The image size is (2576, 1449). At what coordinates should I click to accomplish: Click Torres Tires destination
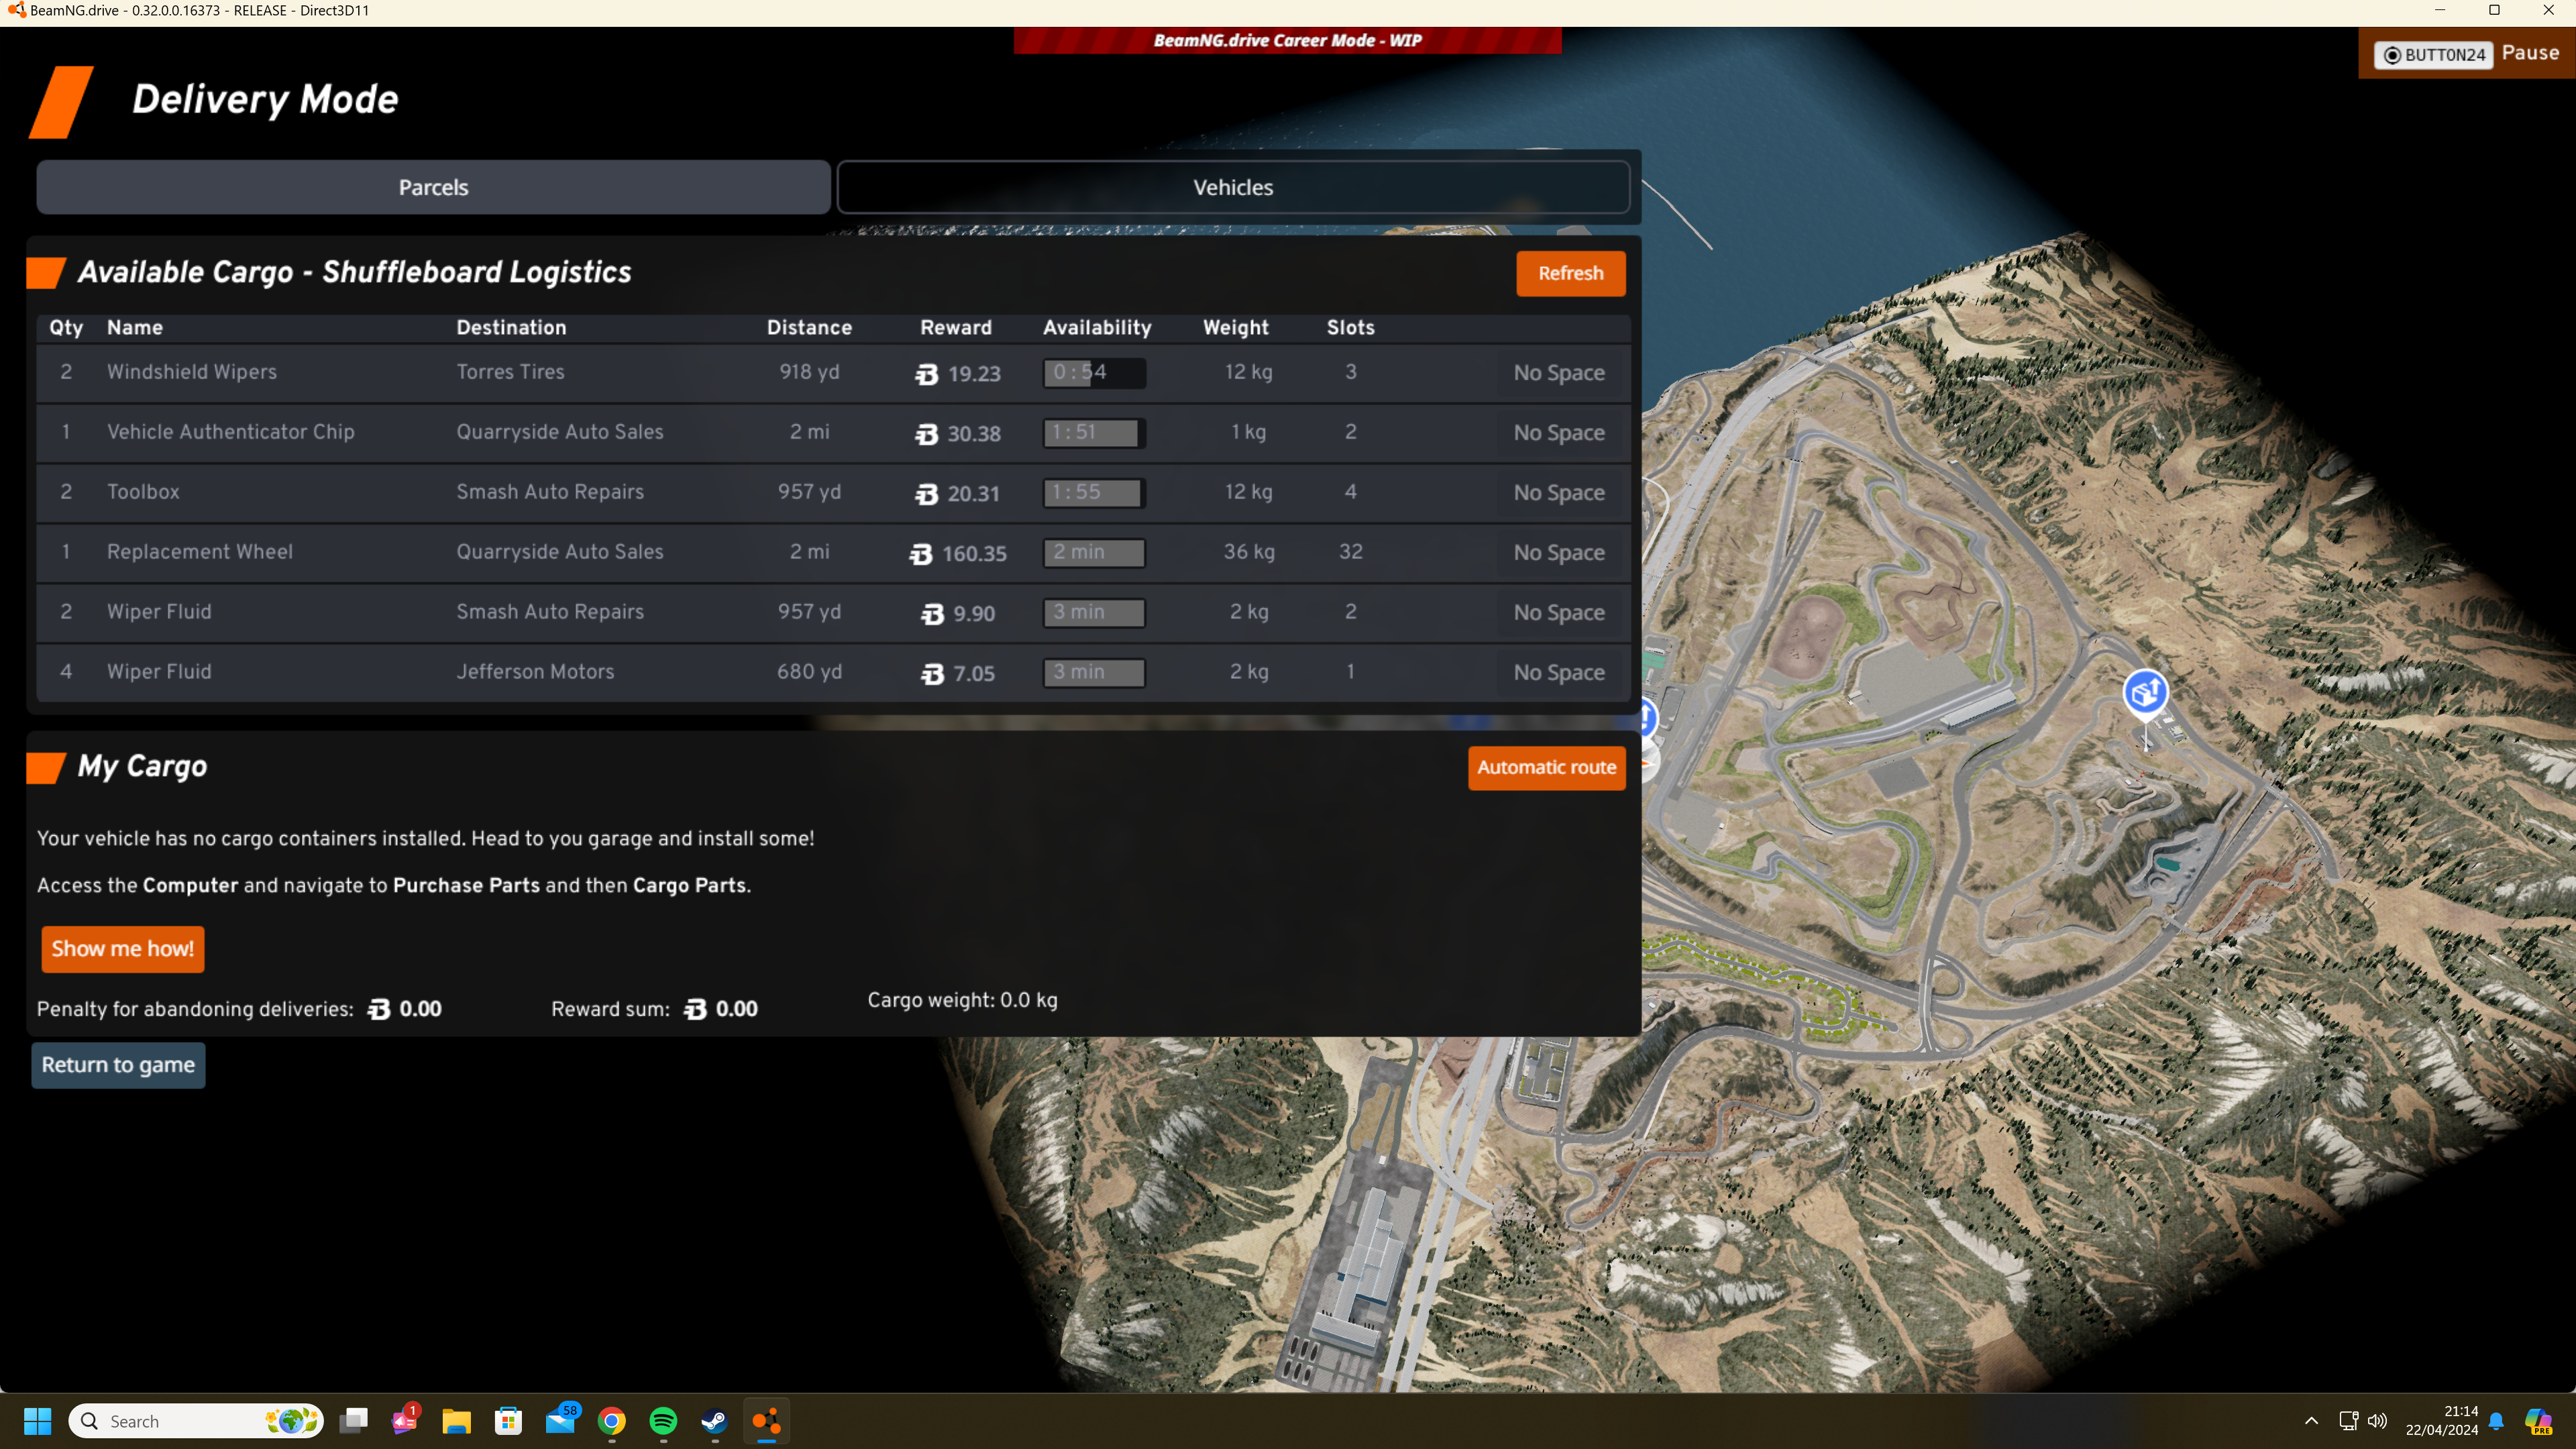tap(510, 372)
